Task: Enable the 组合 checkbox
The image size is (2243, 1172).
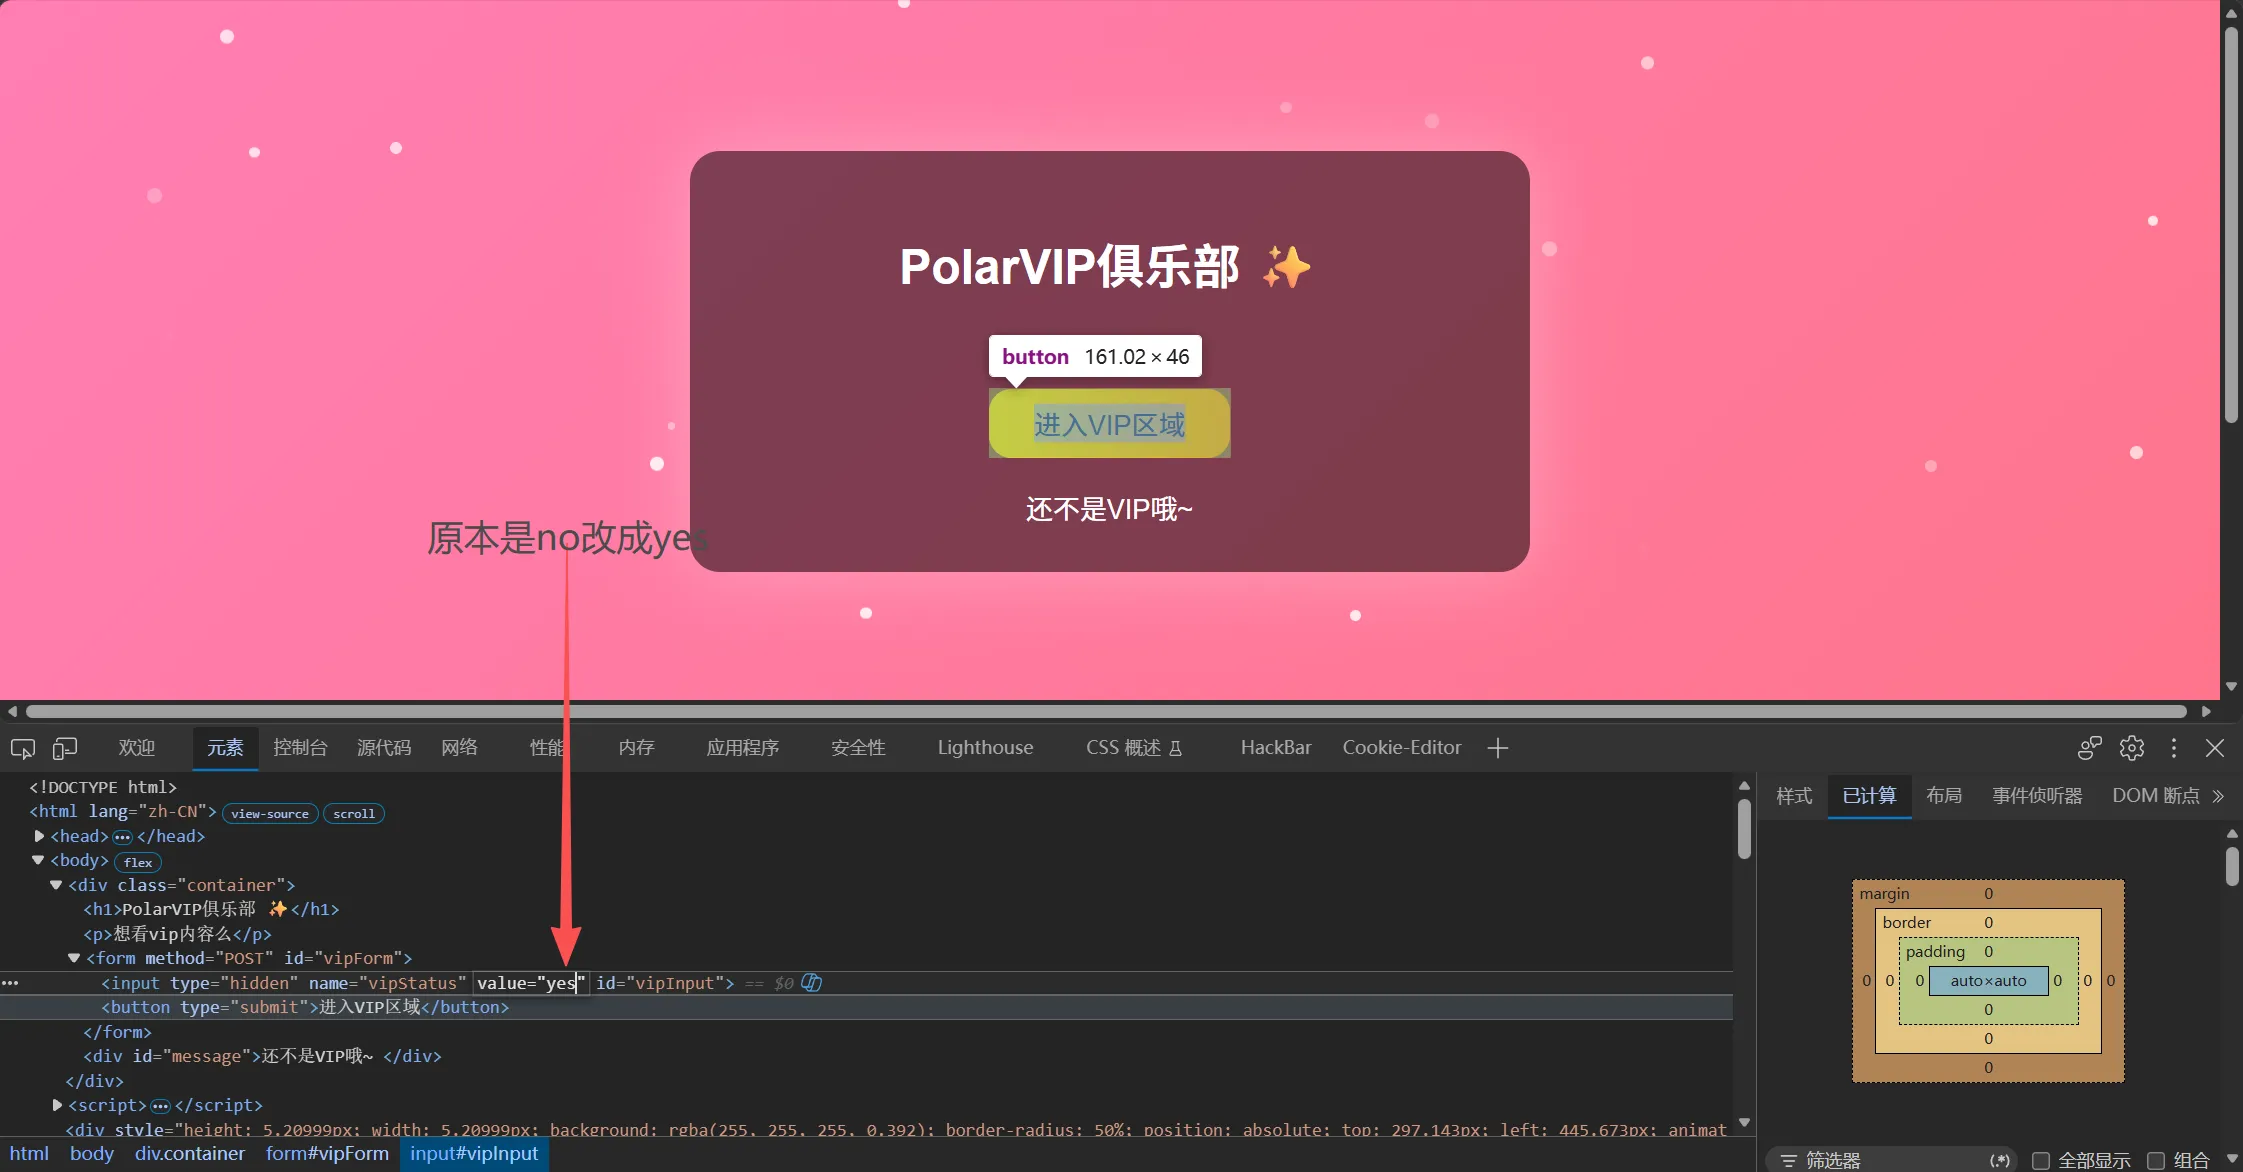Action: (x=2157, y=1161)
